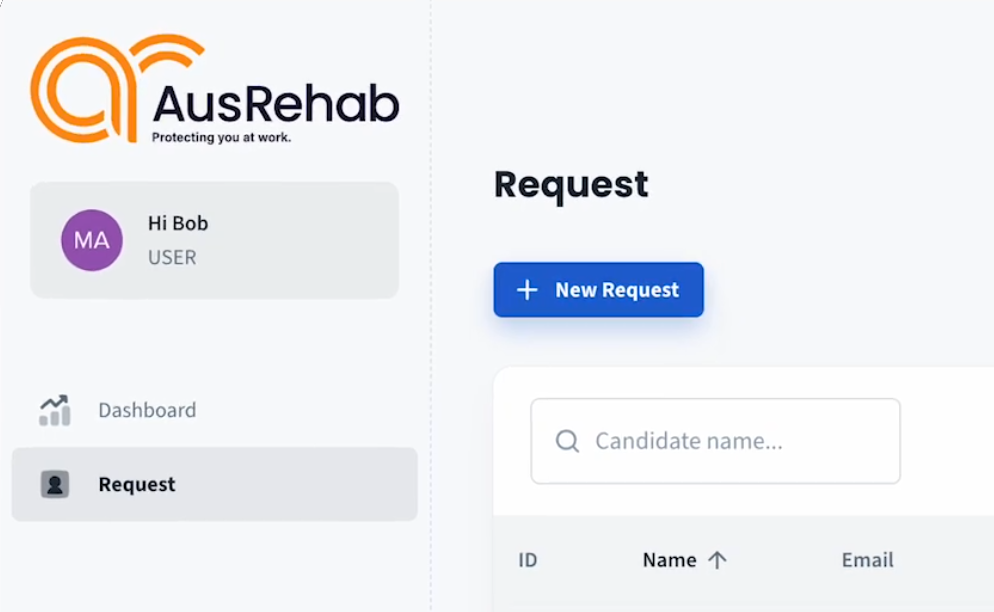Sort the table by Name column
Viewport: 994px width, 612px height.
tap(669, 560)
